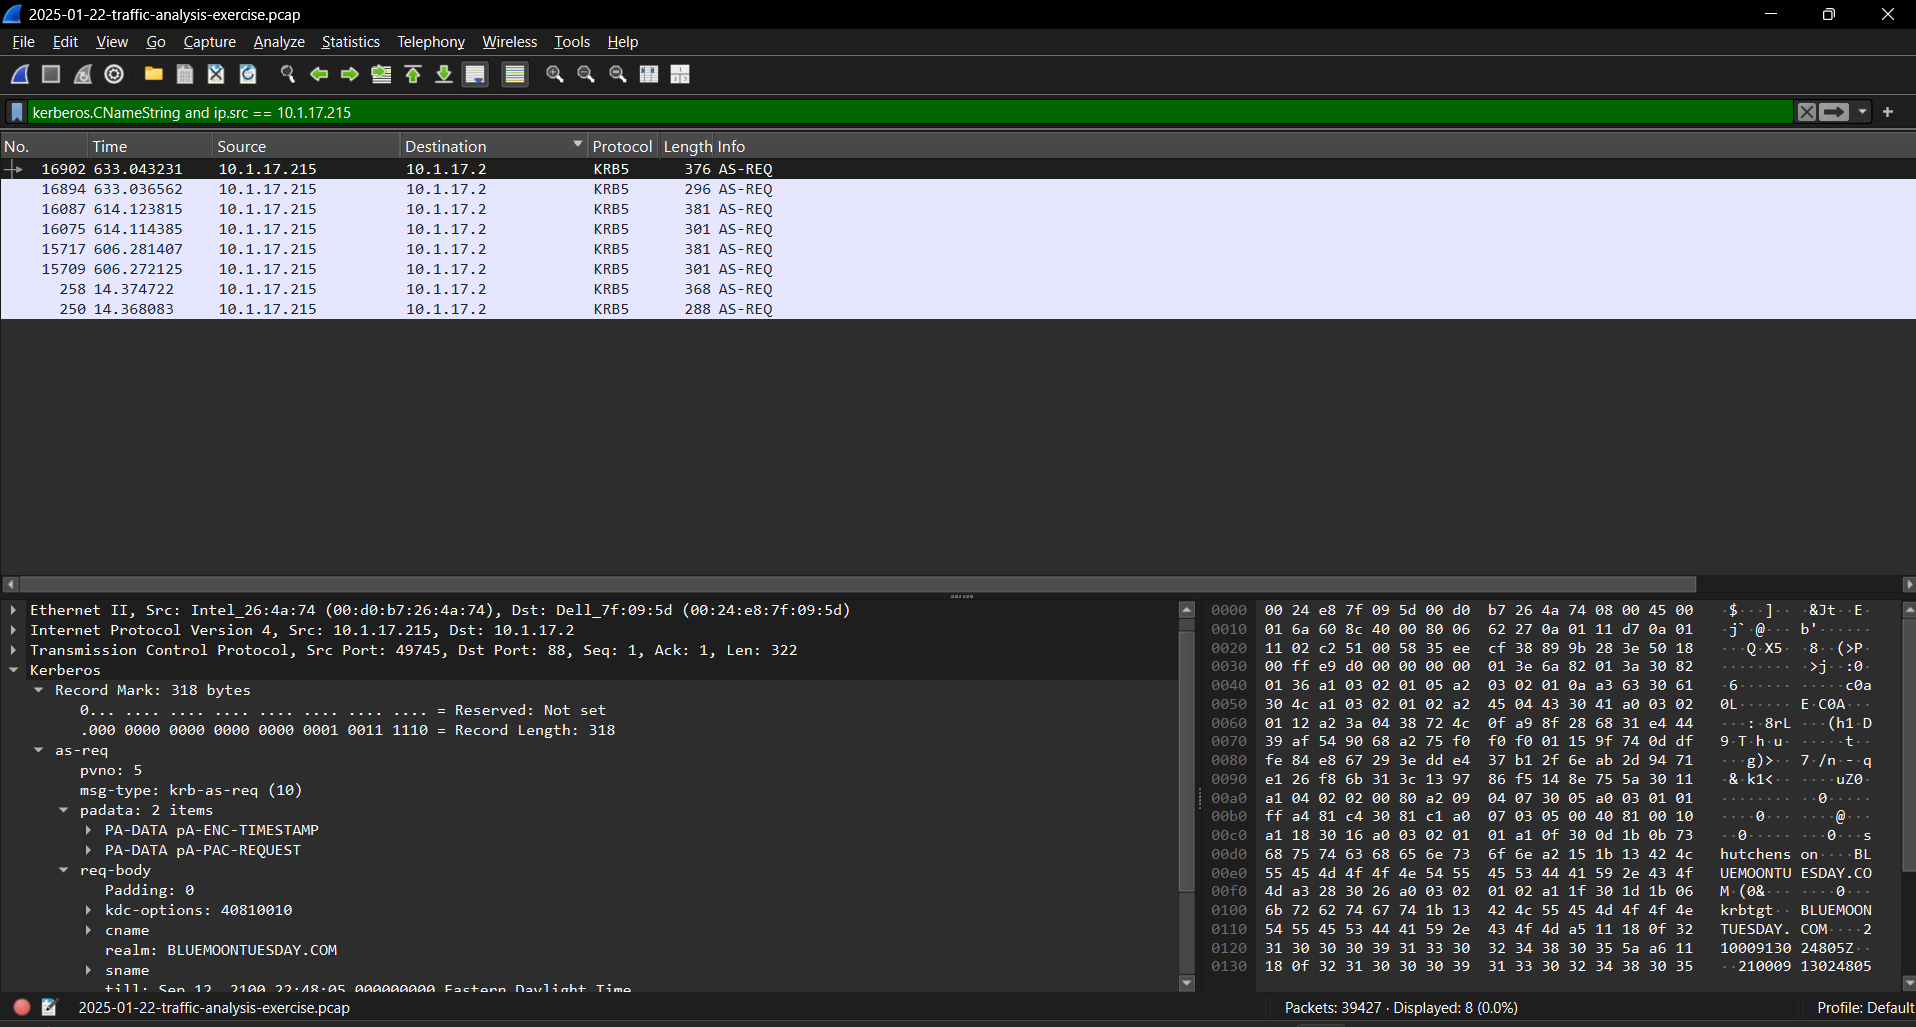Open capture options gear icon
The width and height of the screenshot is (1916, 1027).
coord(114,74)
